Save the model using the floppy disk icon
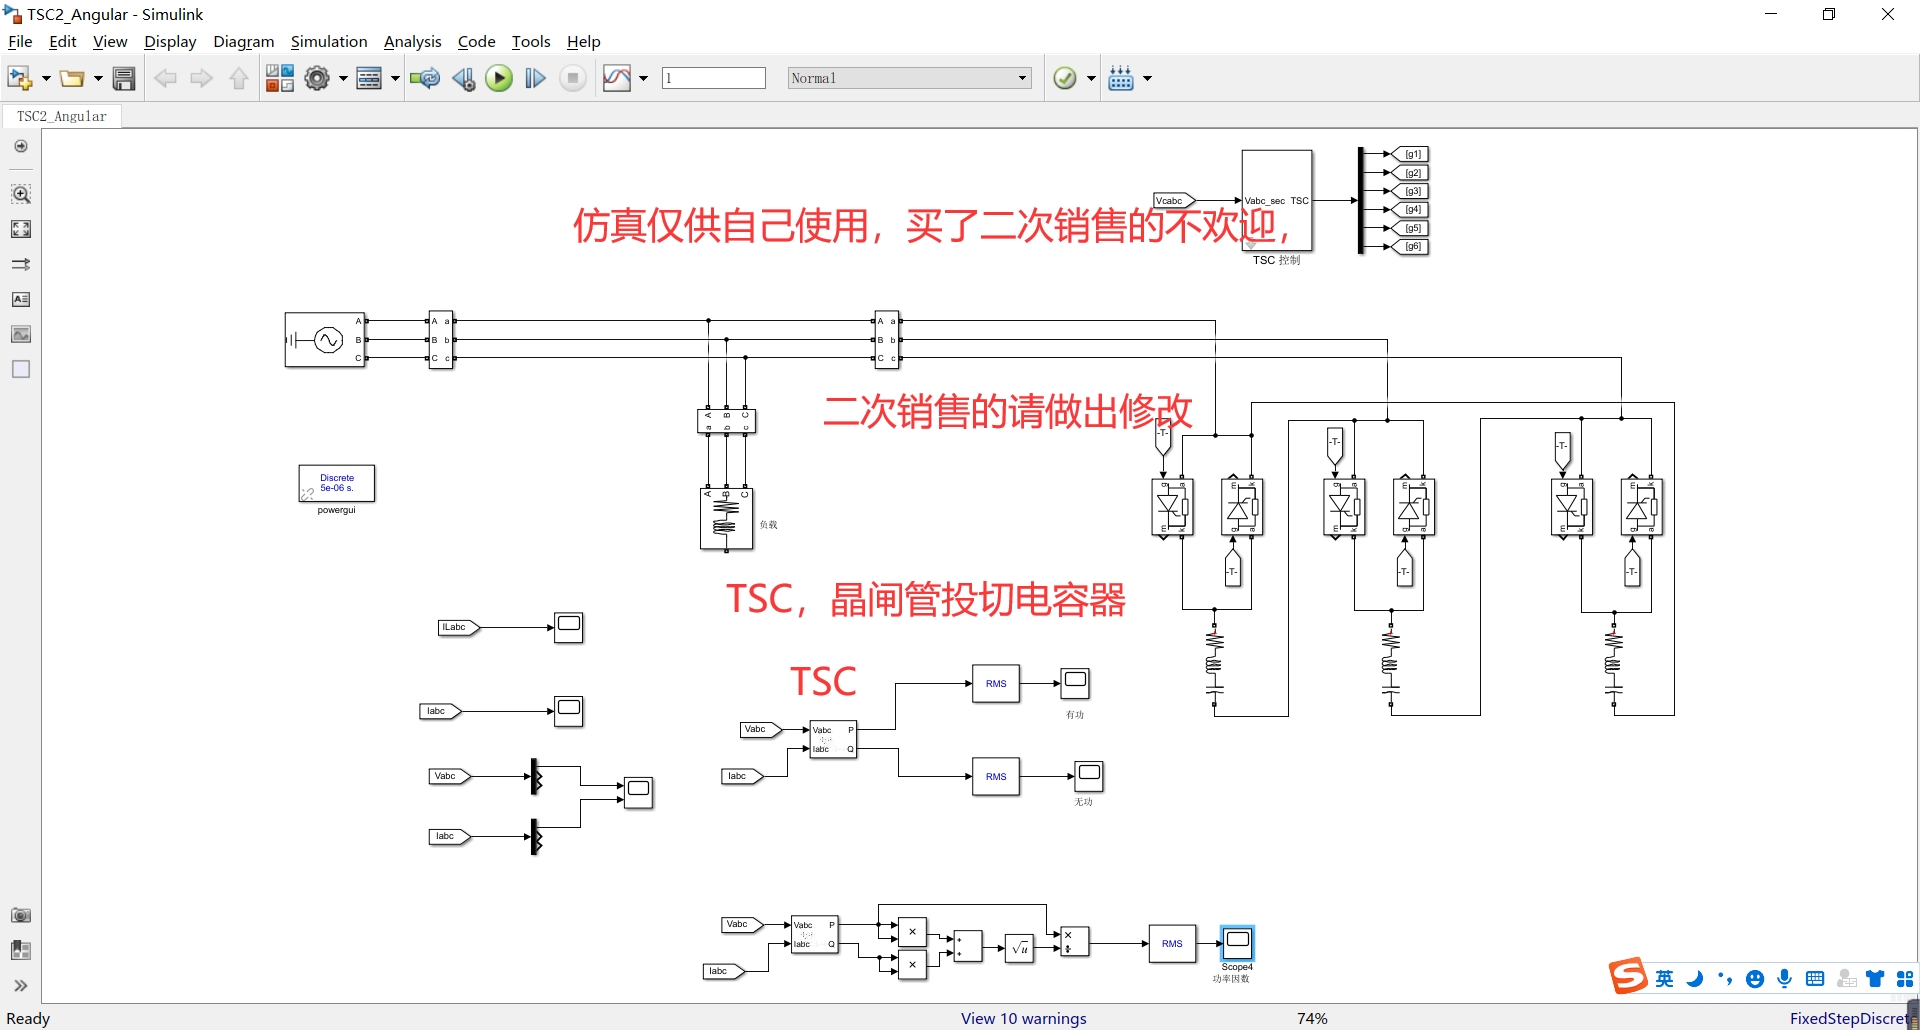 pyautogui.click(x=124, y=78)
